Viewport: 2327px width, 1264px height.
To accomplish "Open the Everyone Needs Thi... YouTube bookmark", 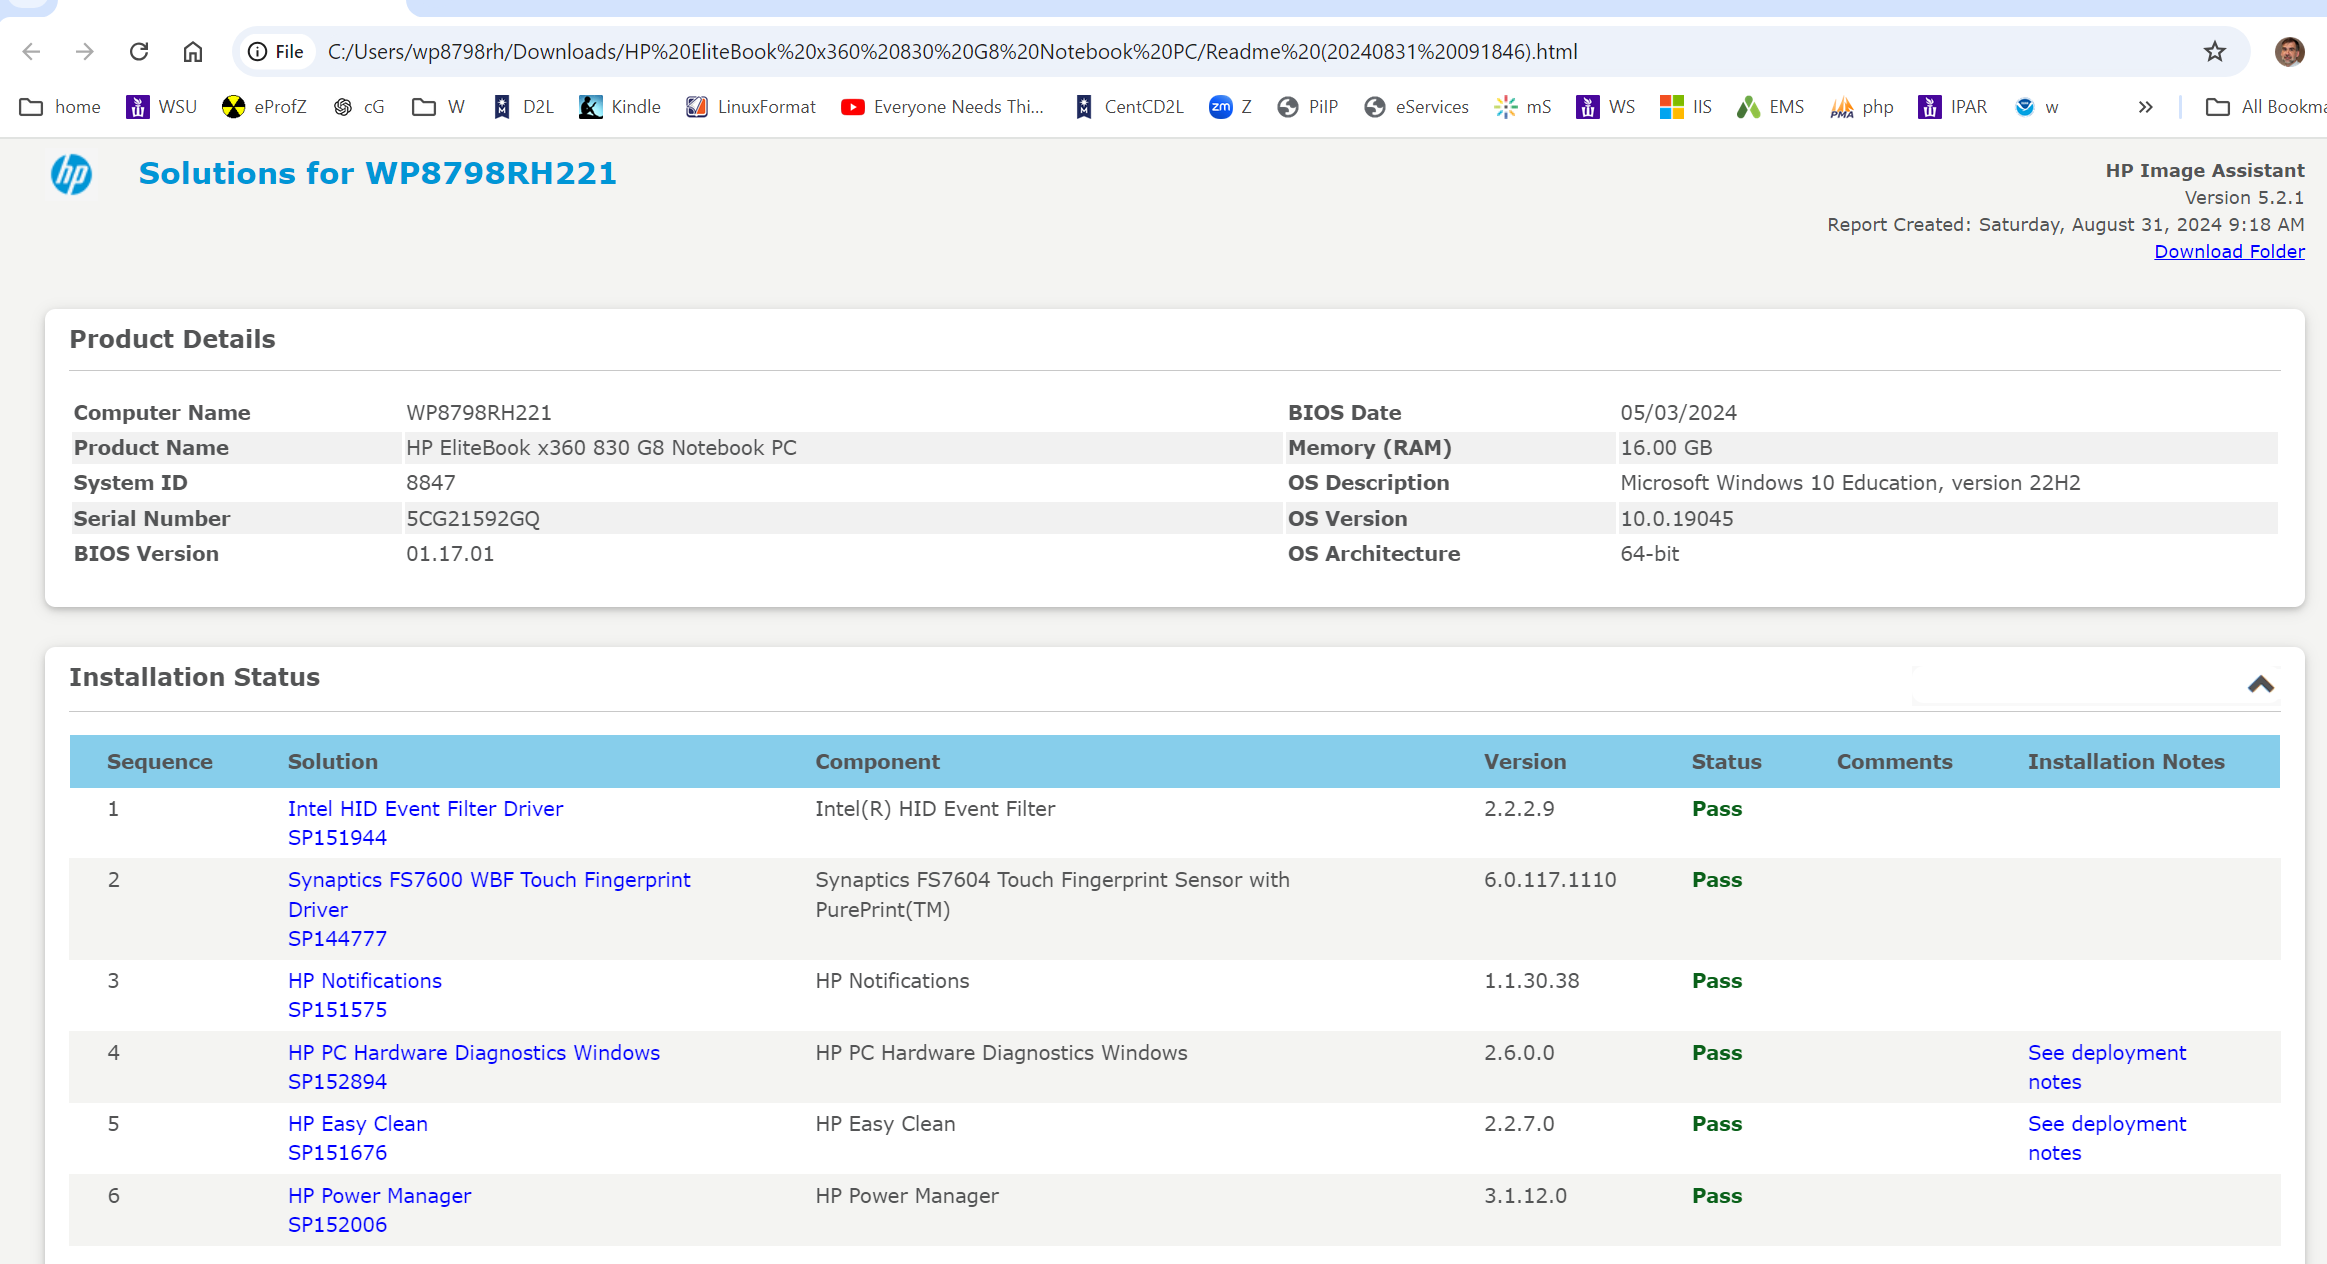I will coord(942,107).
